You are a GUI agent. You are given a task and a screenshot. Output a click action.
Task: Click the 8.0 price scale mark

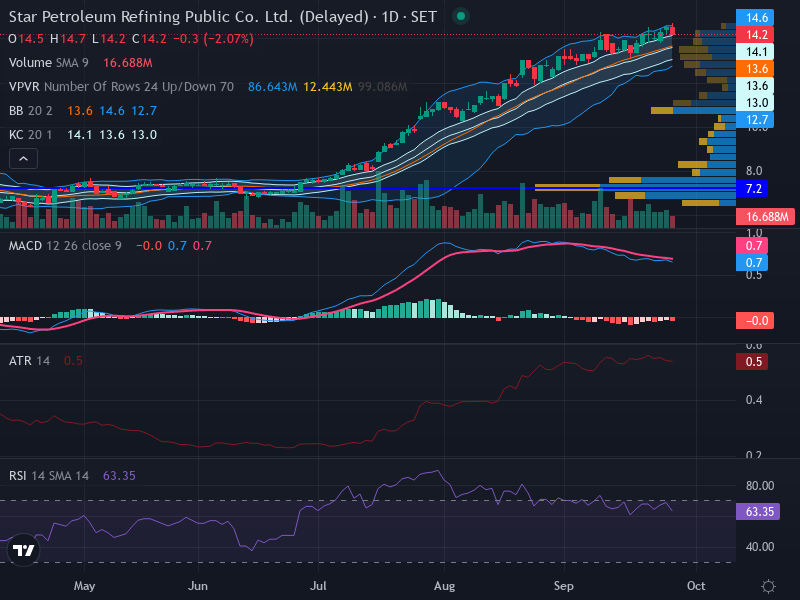(x=754, y=170)
